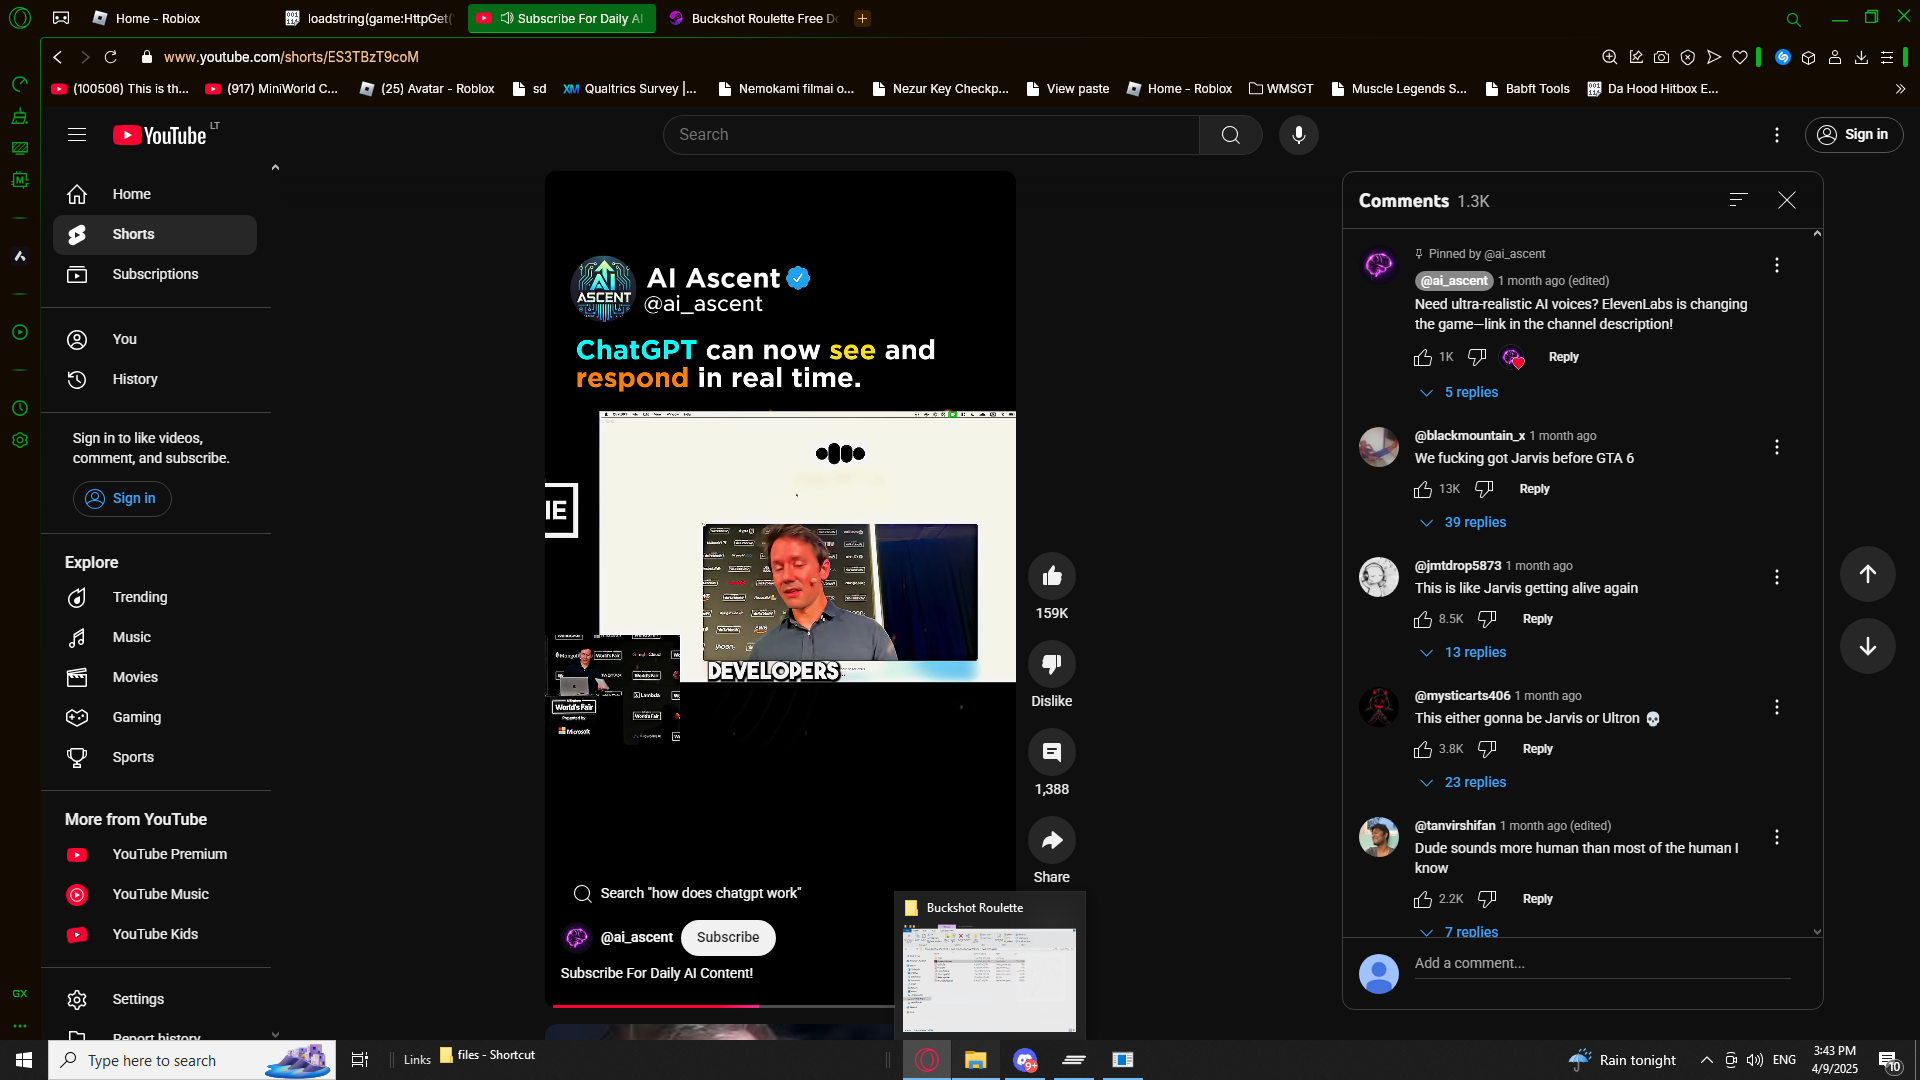
Task: Like the Short with thumbs up
Action: [x=1052, y=576]
